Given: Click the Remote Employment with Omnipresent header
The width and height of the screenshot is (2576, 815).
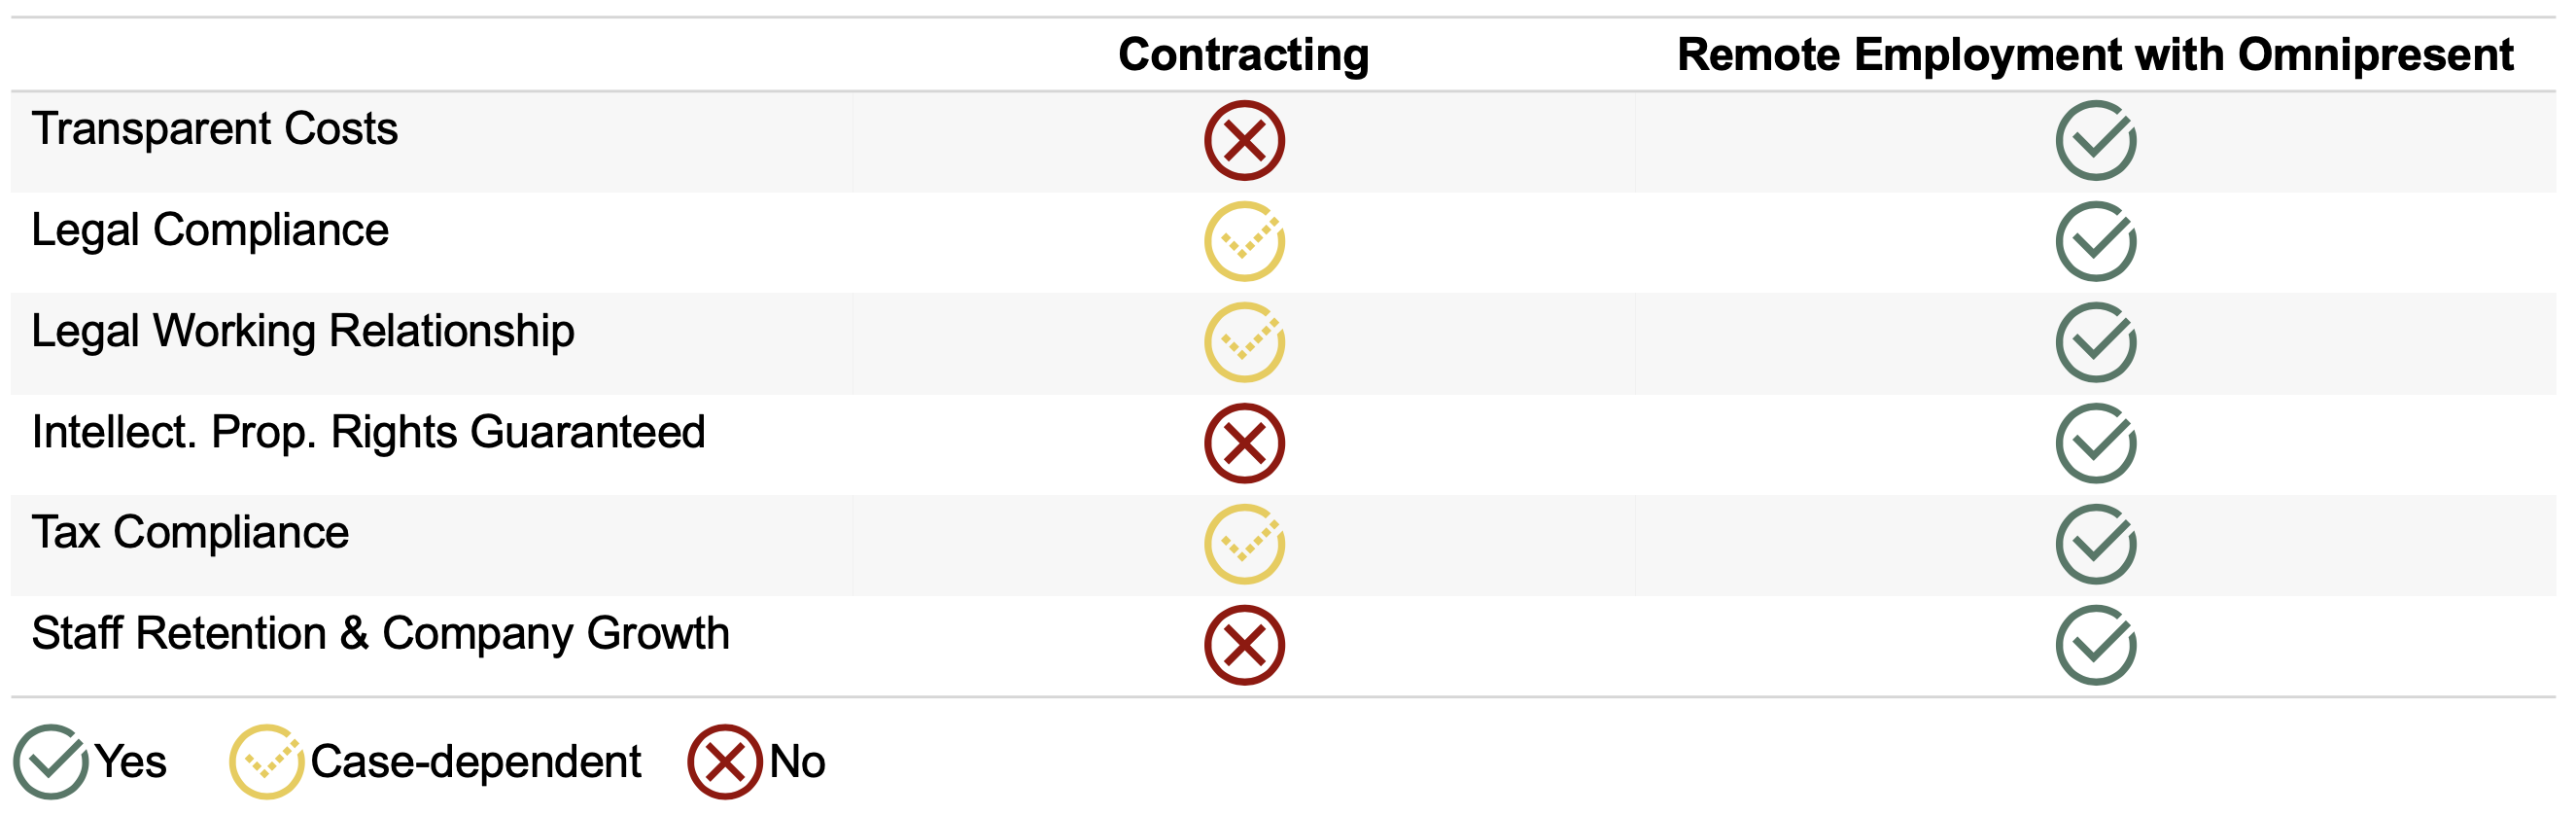Looking at the screenshot, I should click(2095, 54).
